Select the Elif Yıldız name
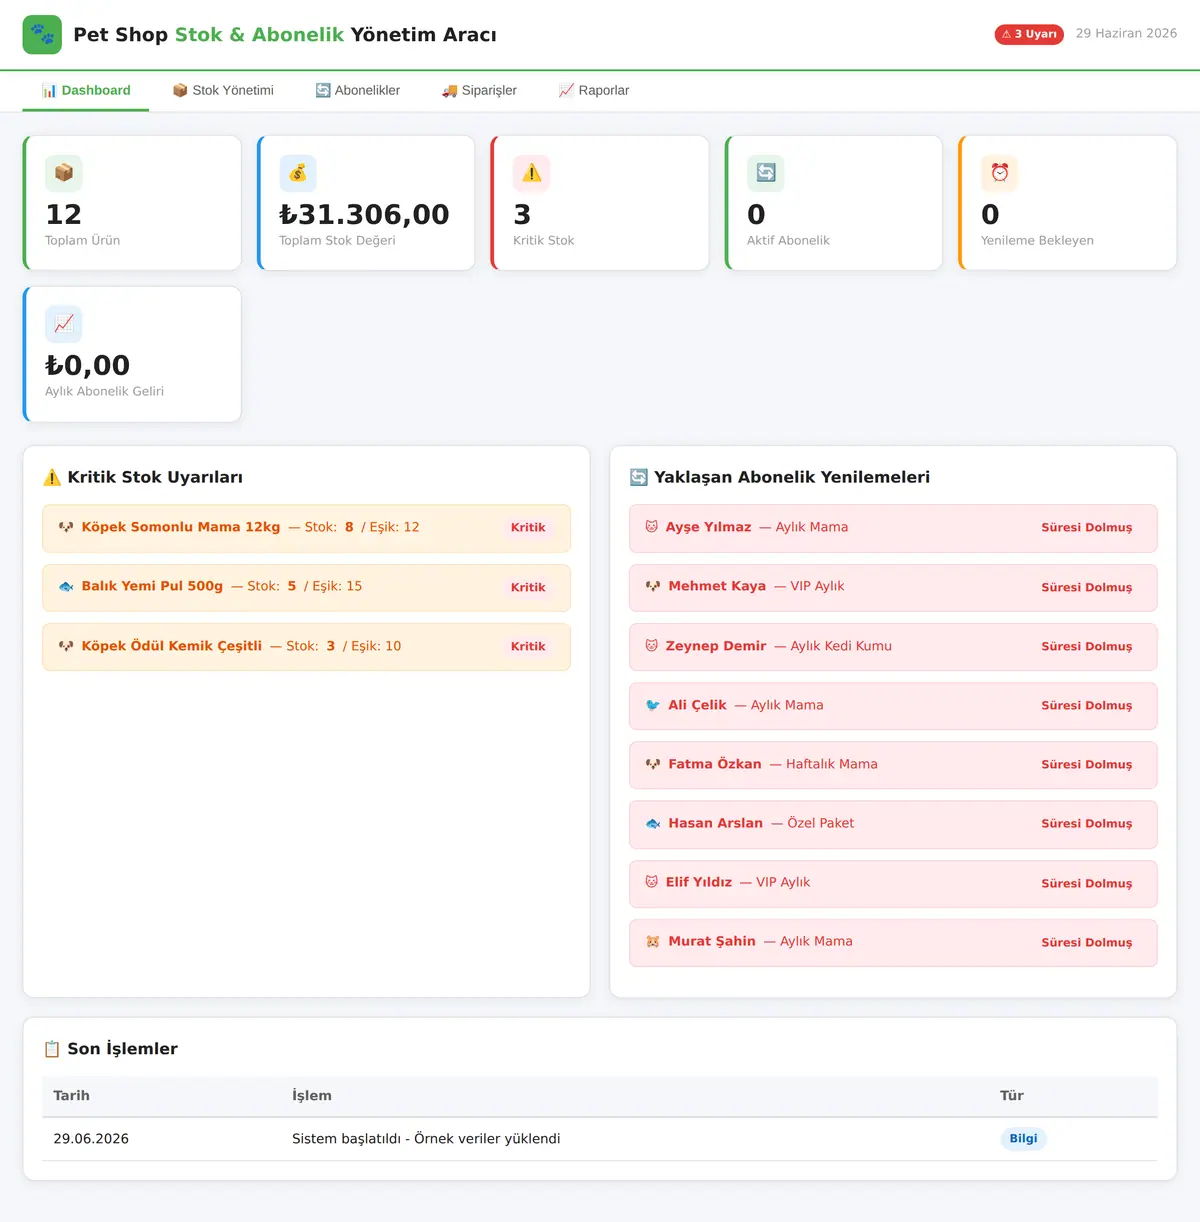The image size is (1200, 1222). pos(699,882)
